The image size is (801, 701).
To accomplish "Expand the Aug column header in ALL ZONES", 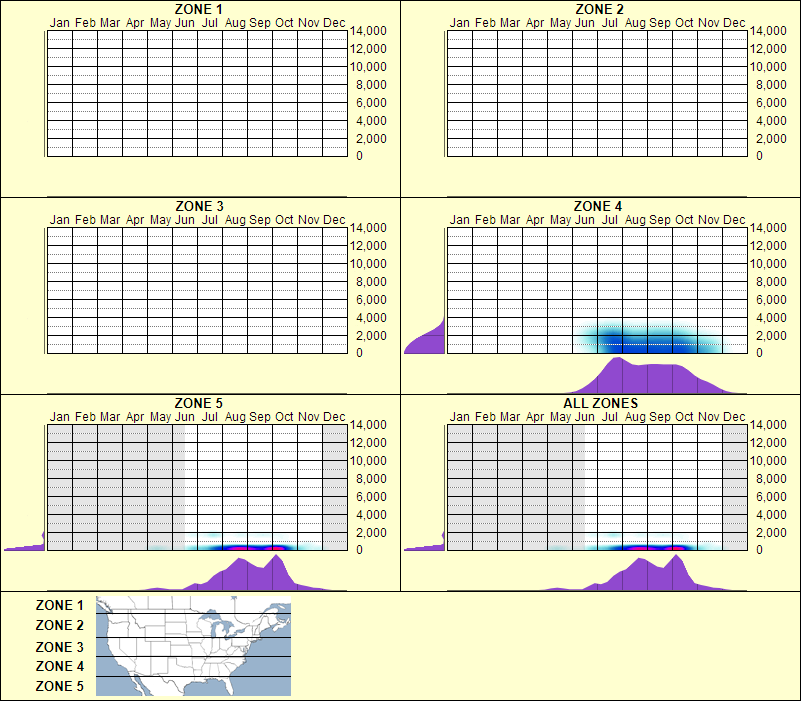I will pyautogui.click(x=635, y=416).
